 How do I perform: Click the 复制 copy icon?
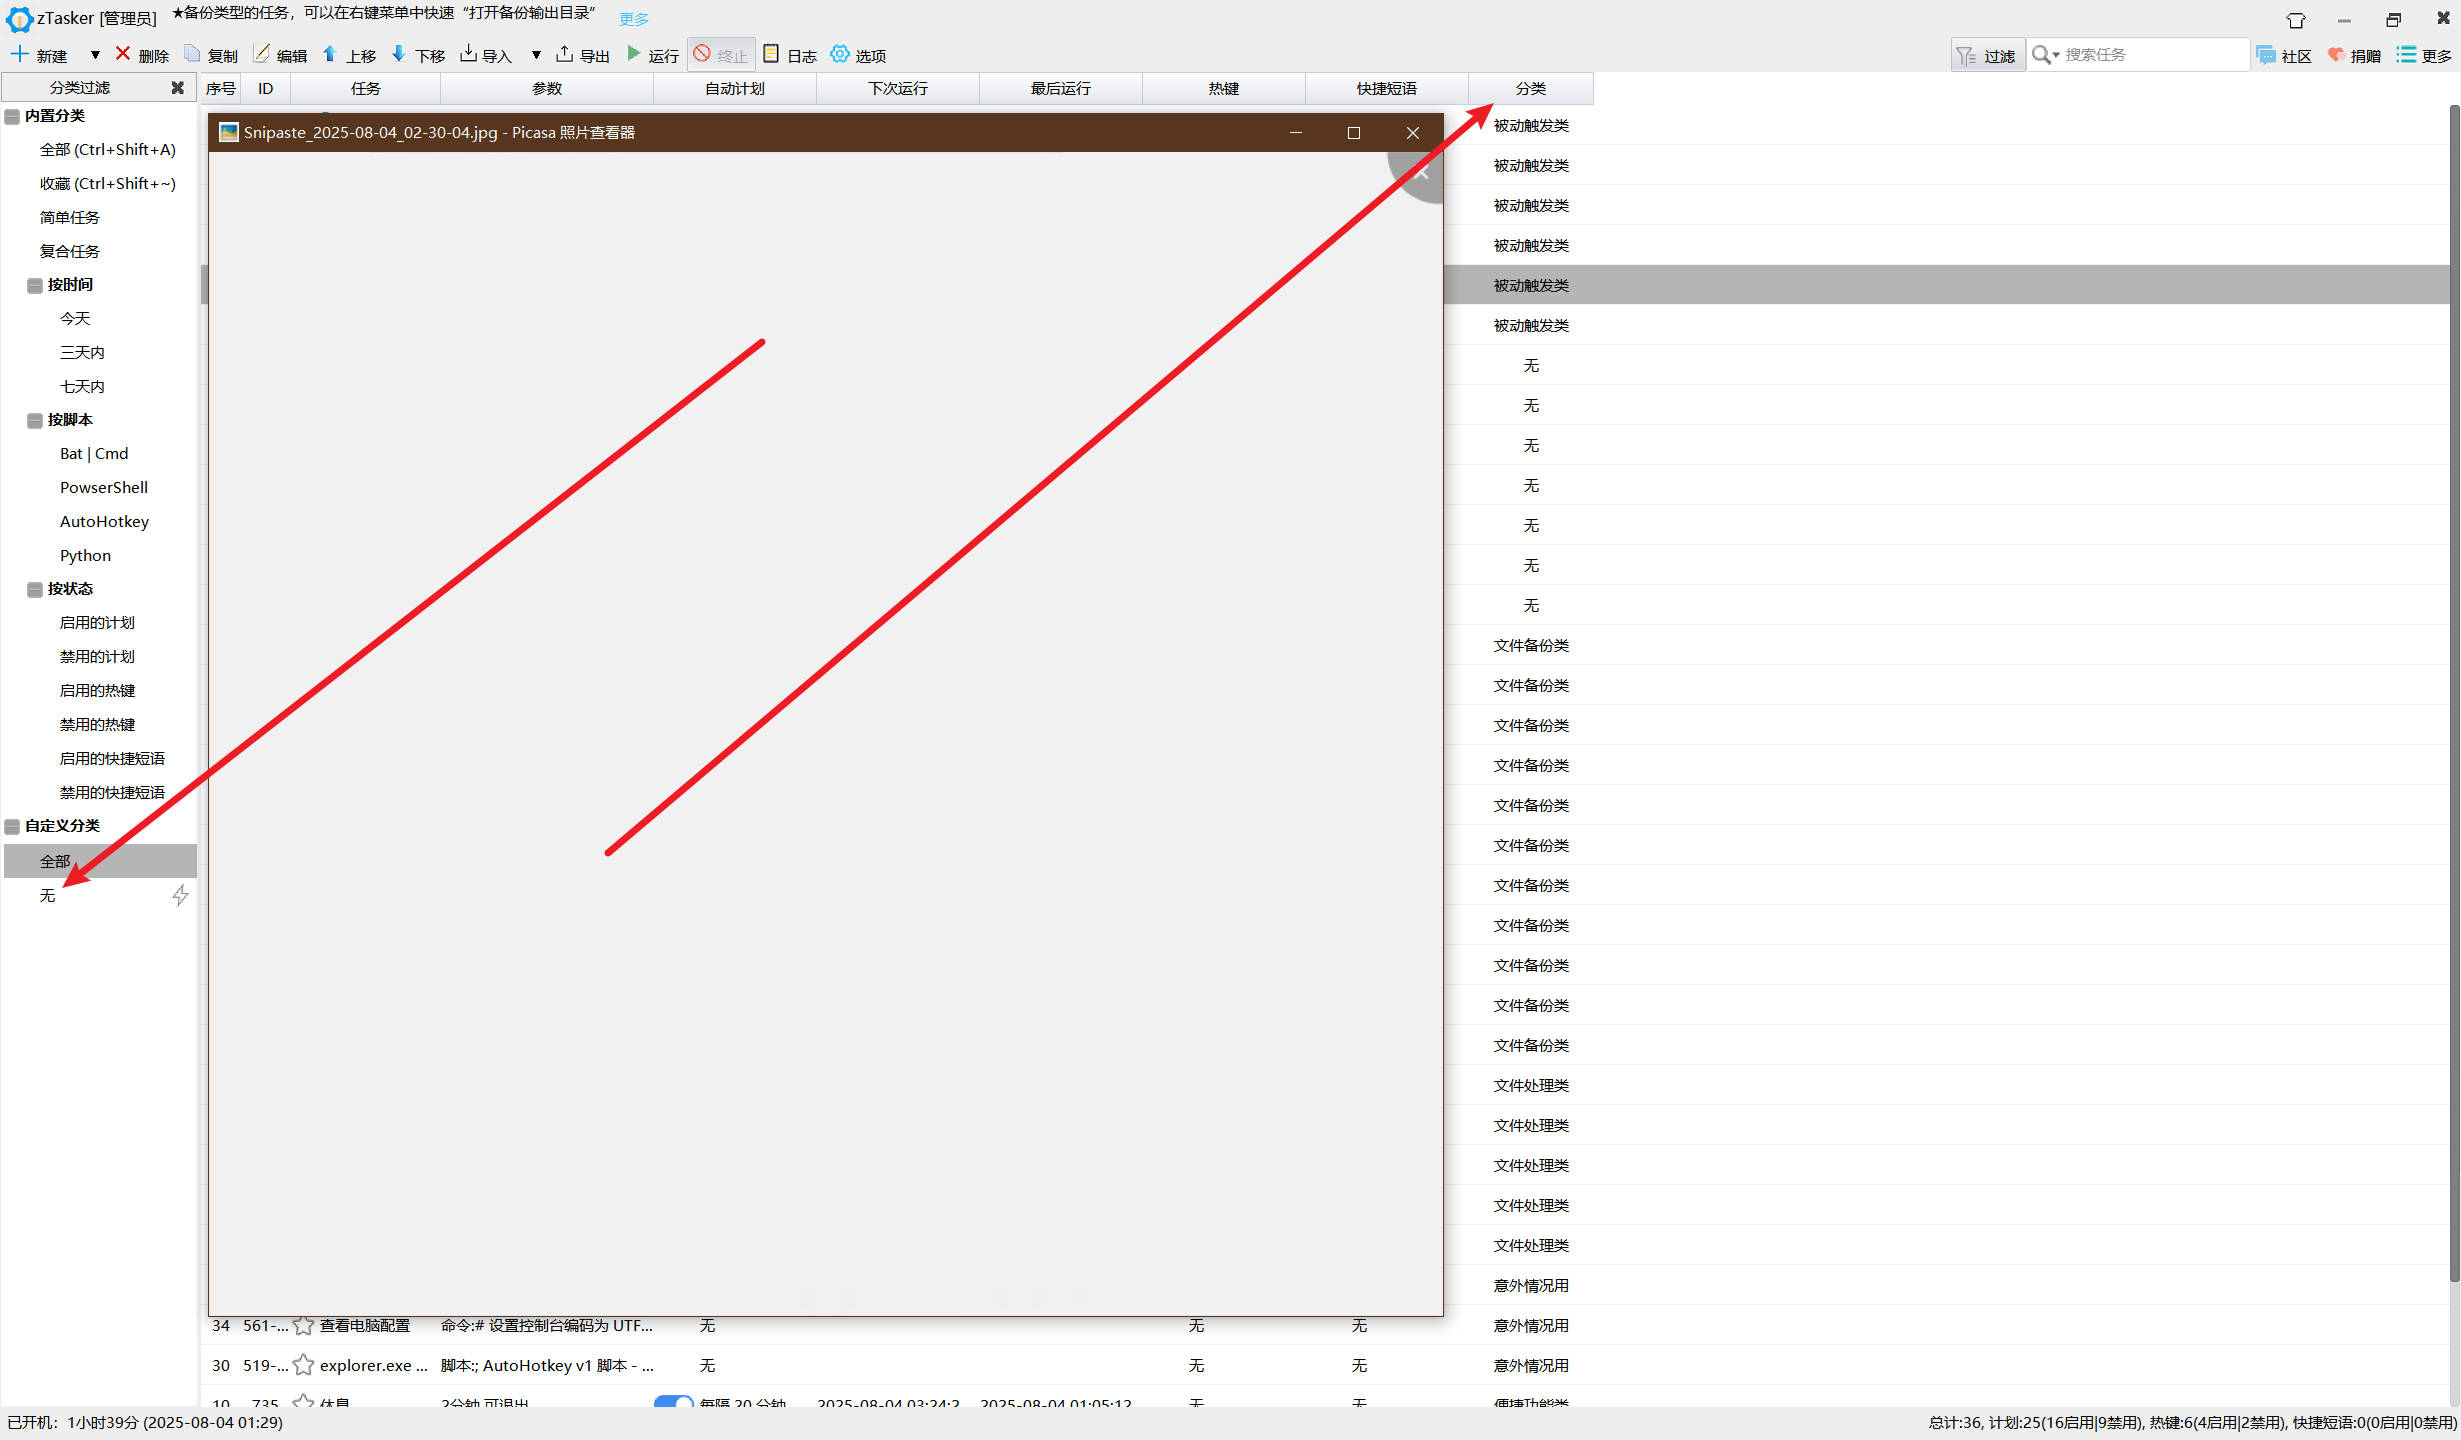[192, 54]
